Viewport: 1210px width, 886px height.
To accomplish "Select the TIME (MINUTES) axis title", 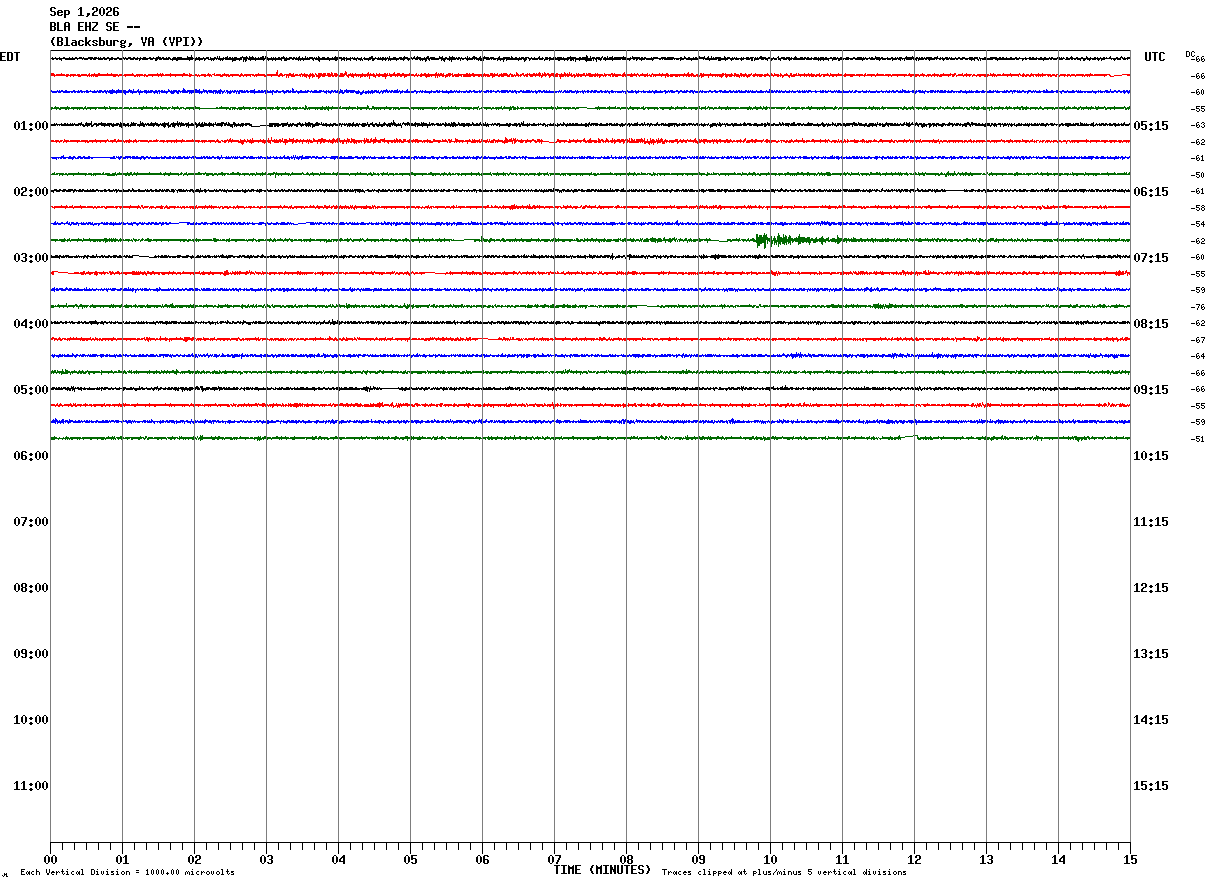I will tap(602, 870).
